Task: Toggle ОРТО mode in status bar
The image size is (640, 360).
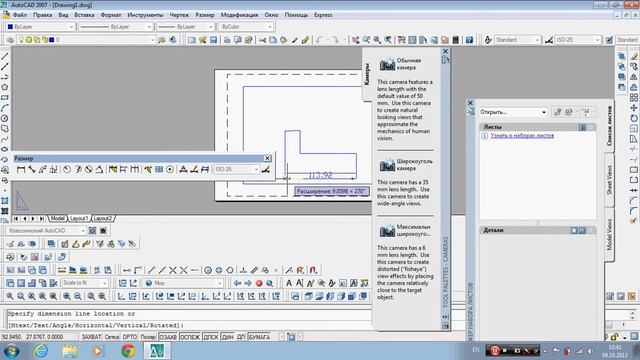Action: 130,337
